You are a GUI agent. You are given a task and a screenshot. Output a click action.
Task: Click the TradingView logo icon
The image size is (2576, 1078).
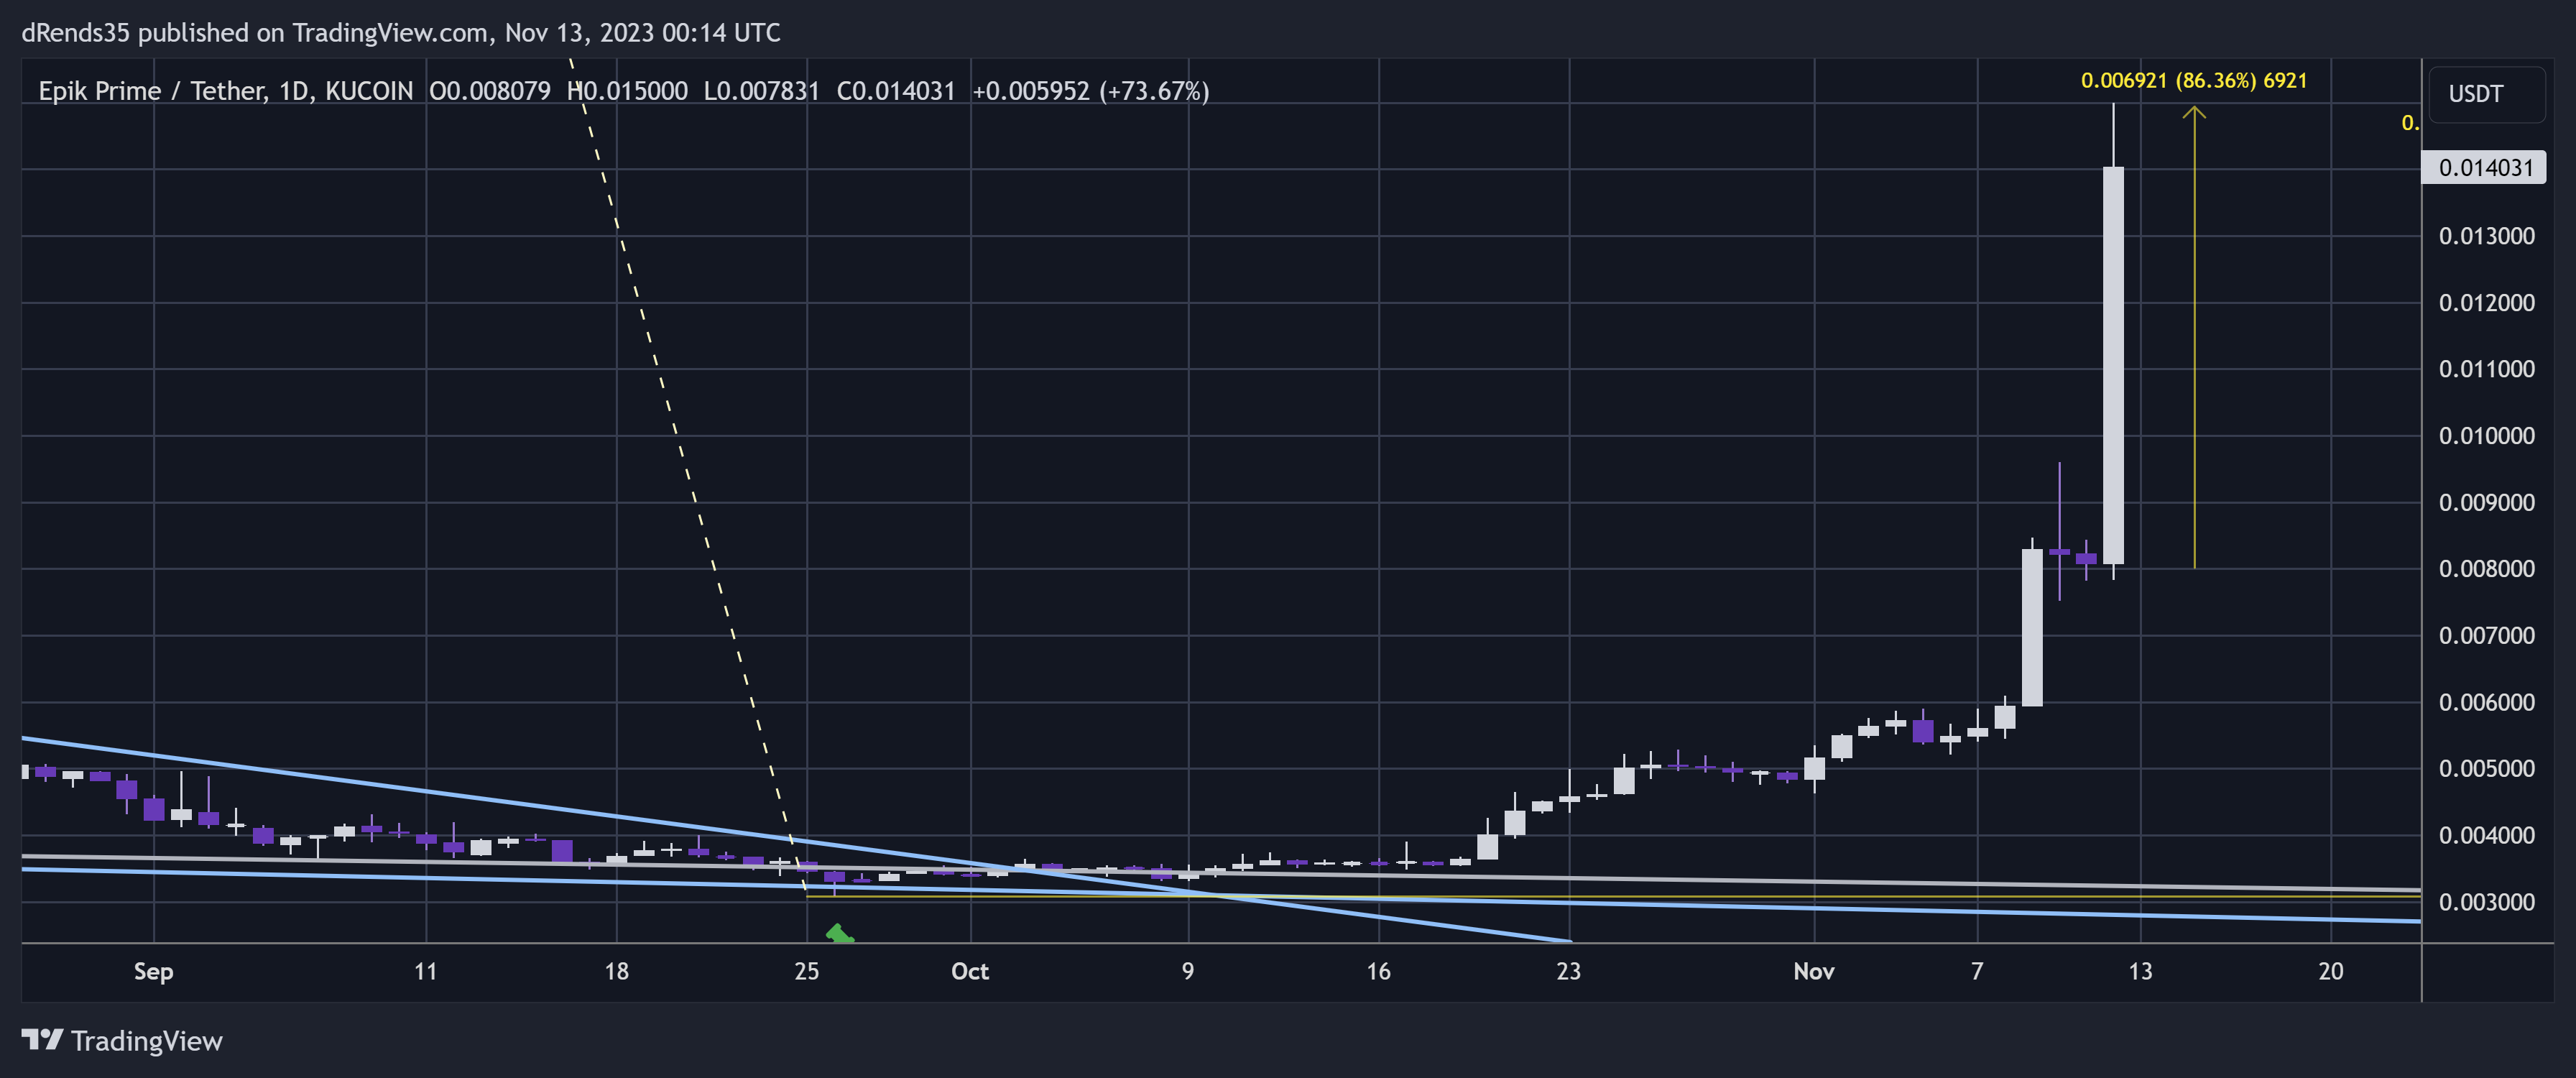(42, 1040)
